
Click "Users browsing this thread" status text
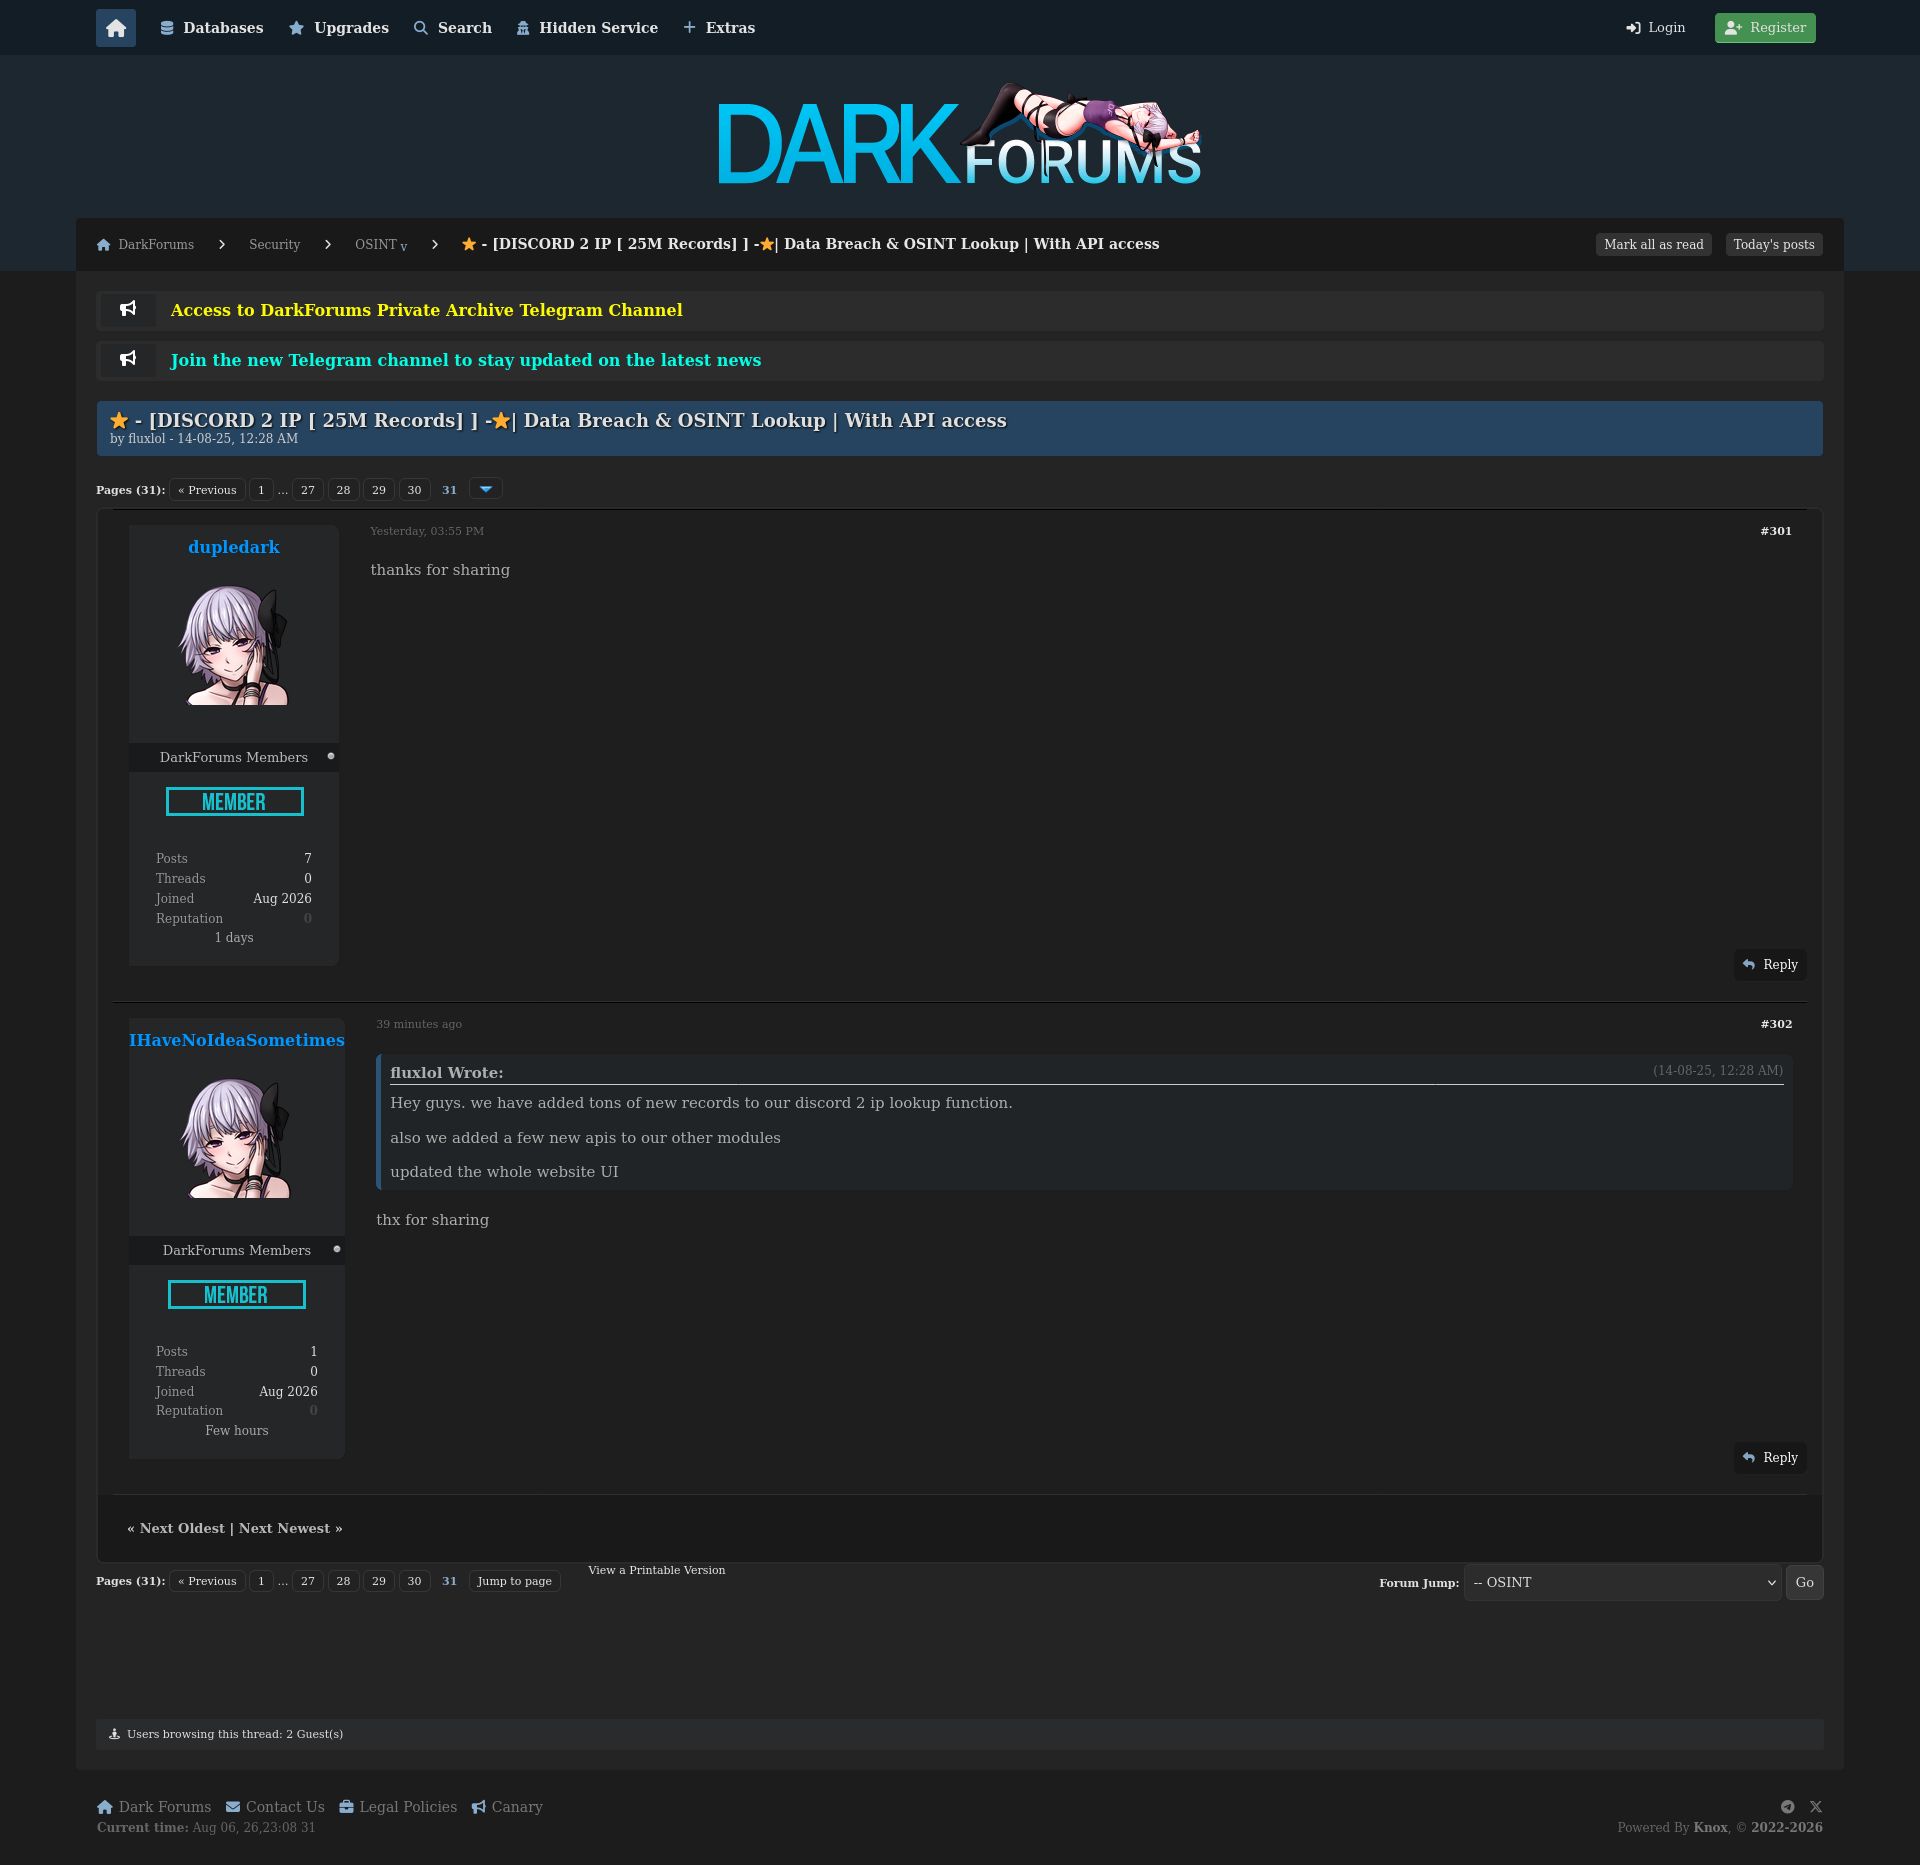235,1735
